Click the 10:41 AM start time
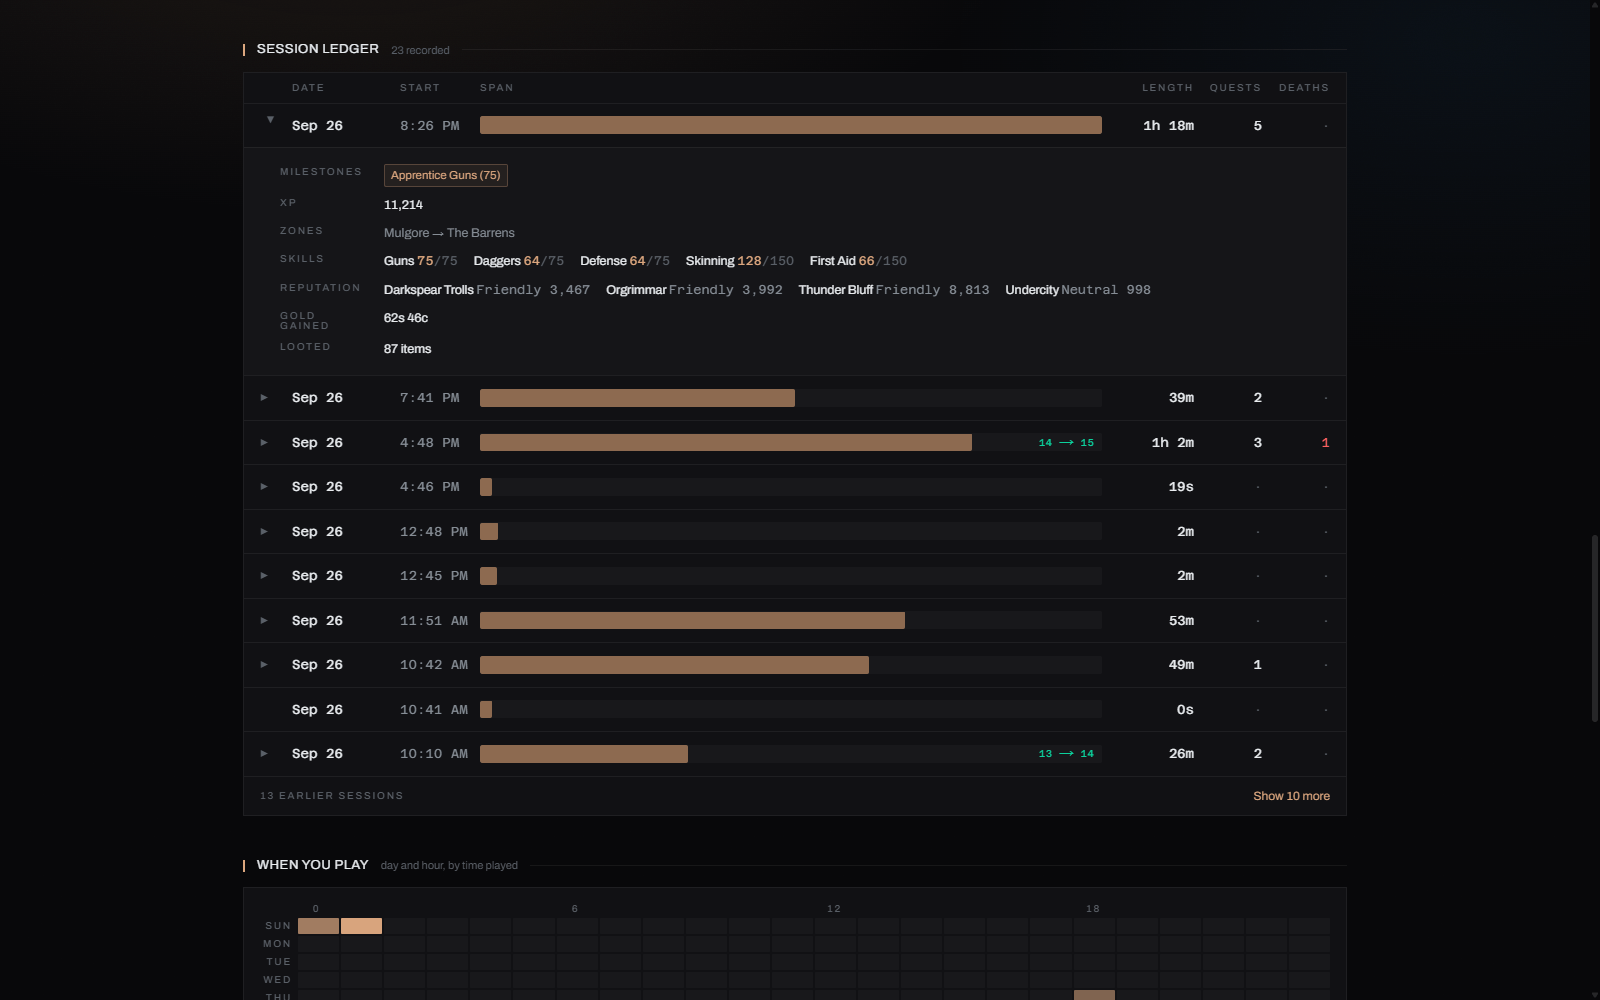 (x=434, y=710)
